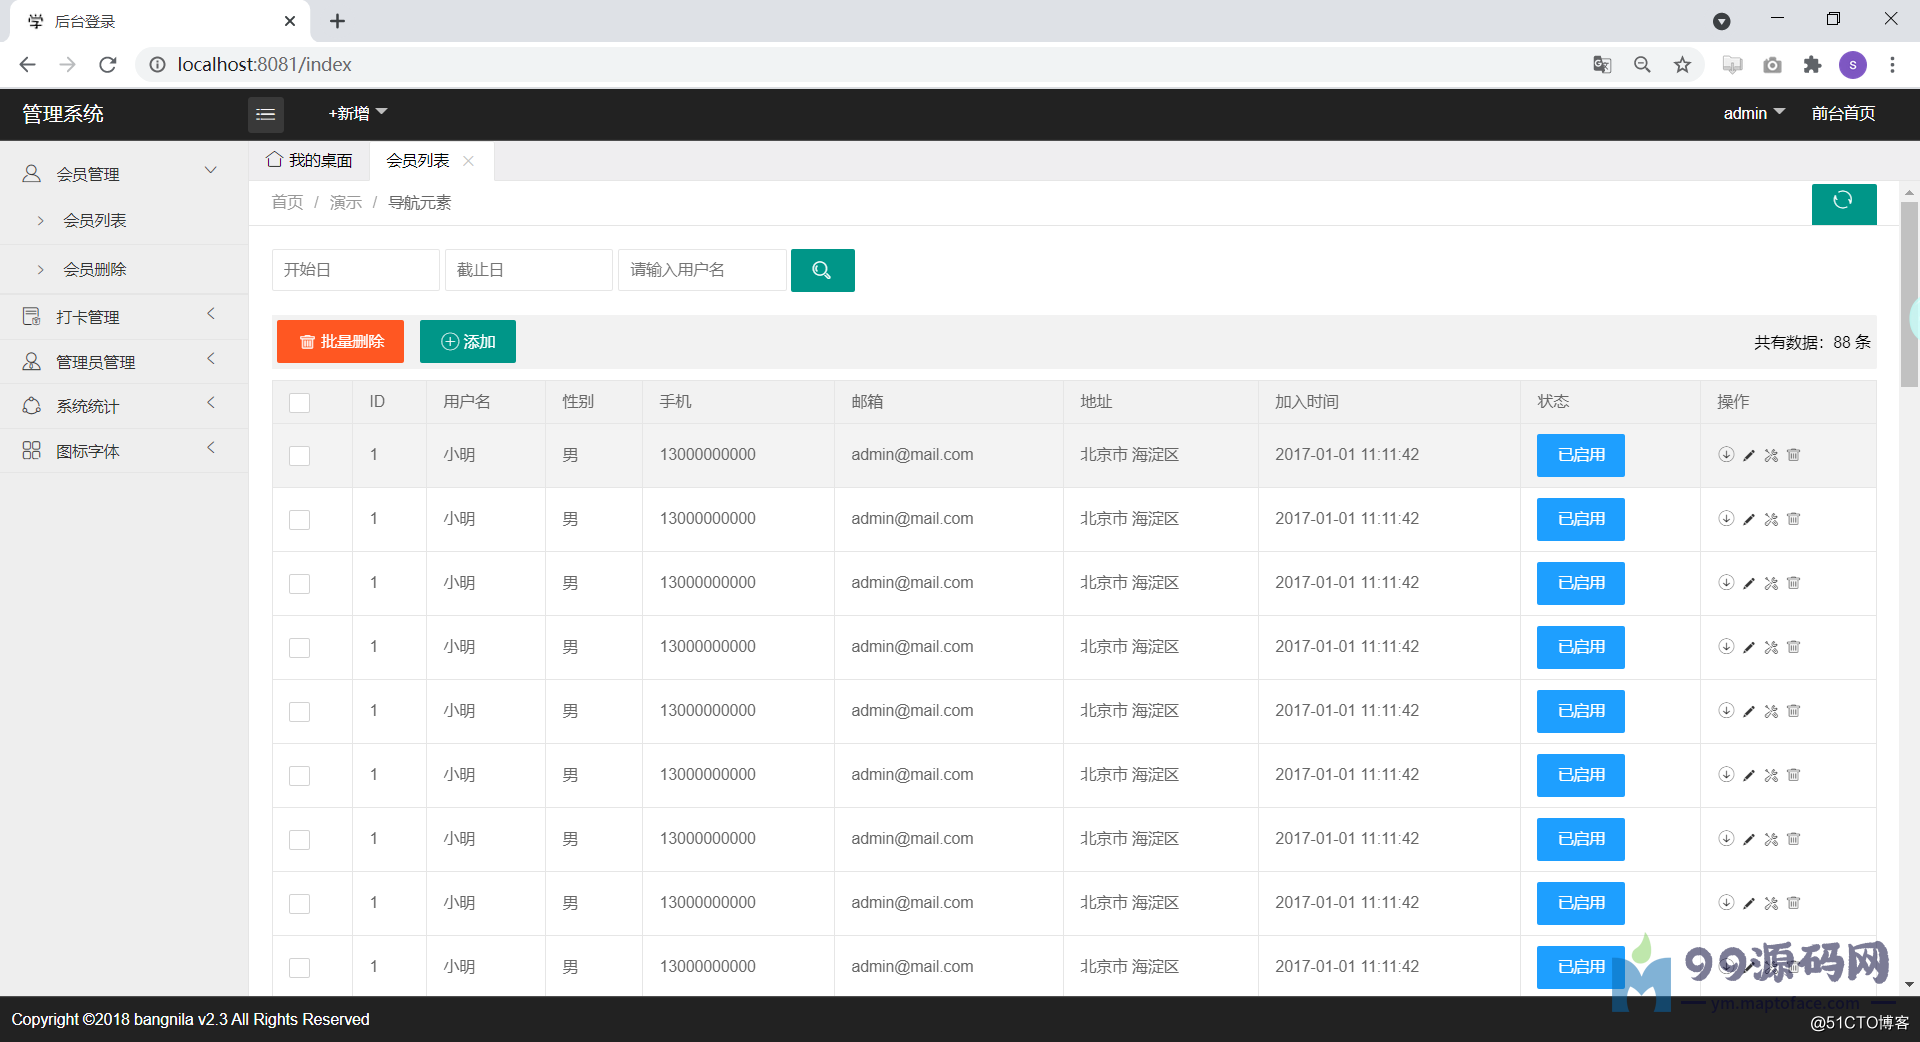
Task: Click the trash icon in the eighth table row
Action: [x=1794, y=903]
